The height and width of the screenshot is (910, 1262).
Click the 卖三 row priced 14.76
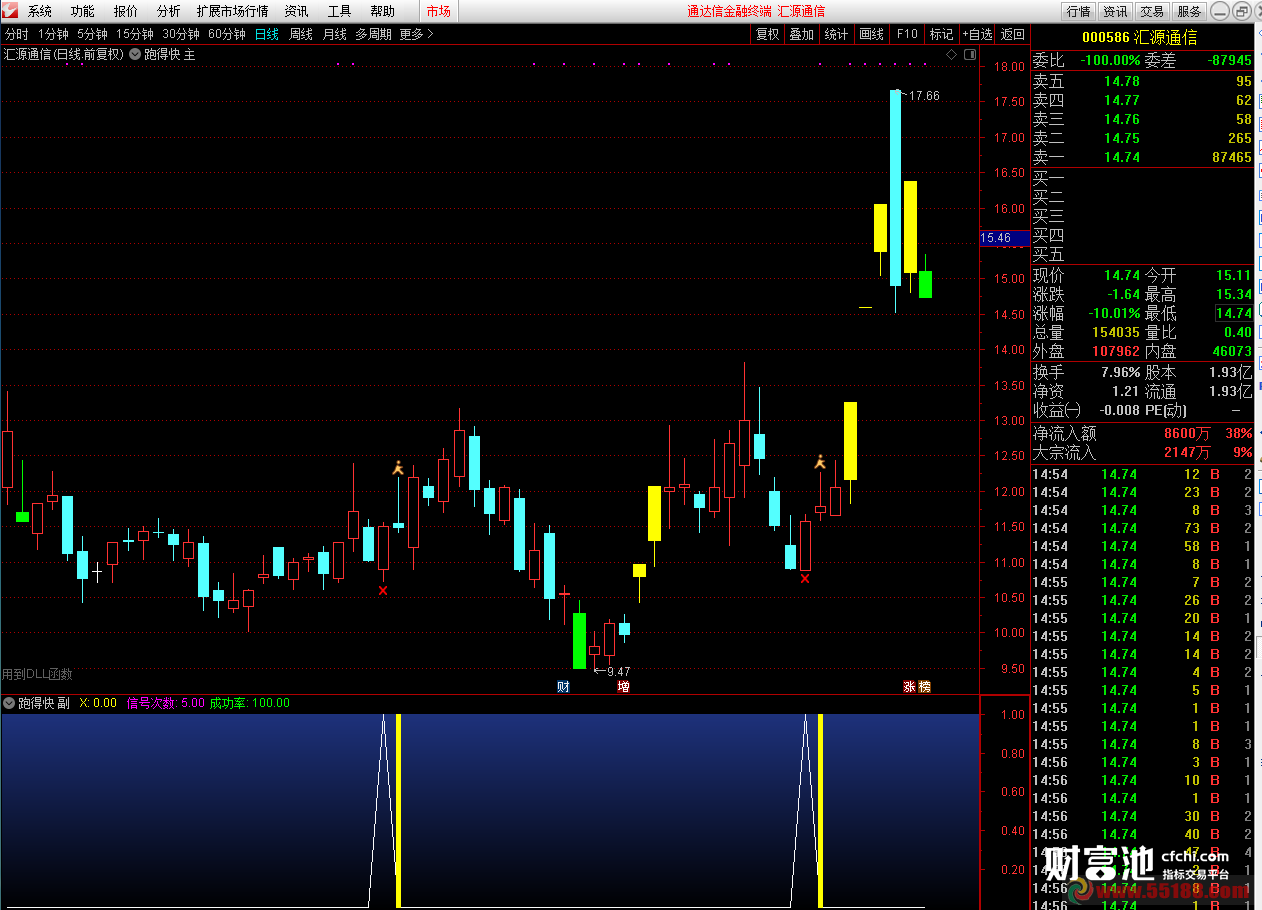(1142, 119)
